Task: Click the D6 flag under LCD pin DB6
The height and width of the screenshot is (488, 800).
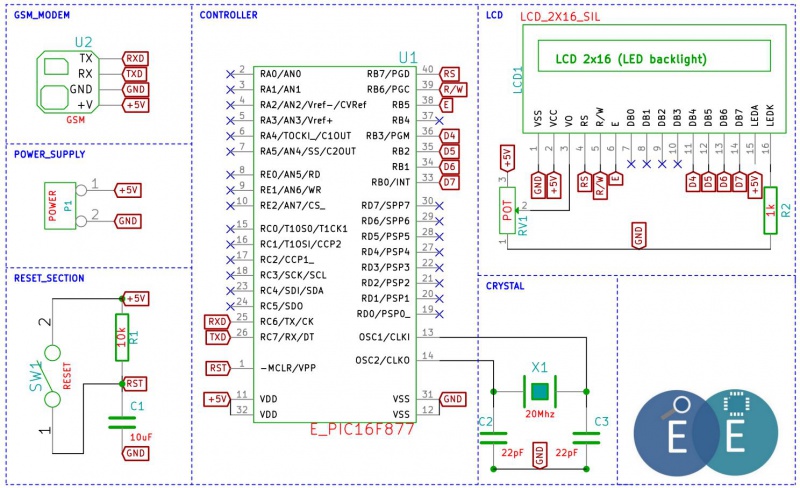Action: (x=724, y=182)
